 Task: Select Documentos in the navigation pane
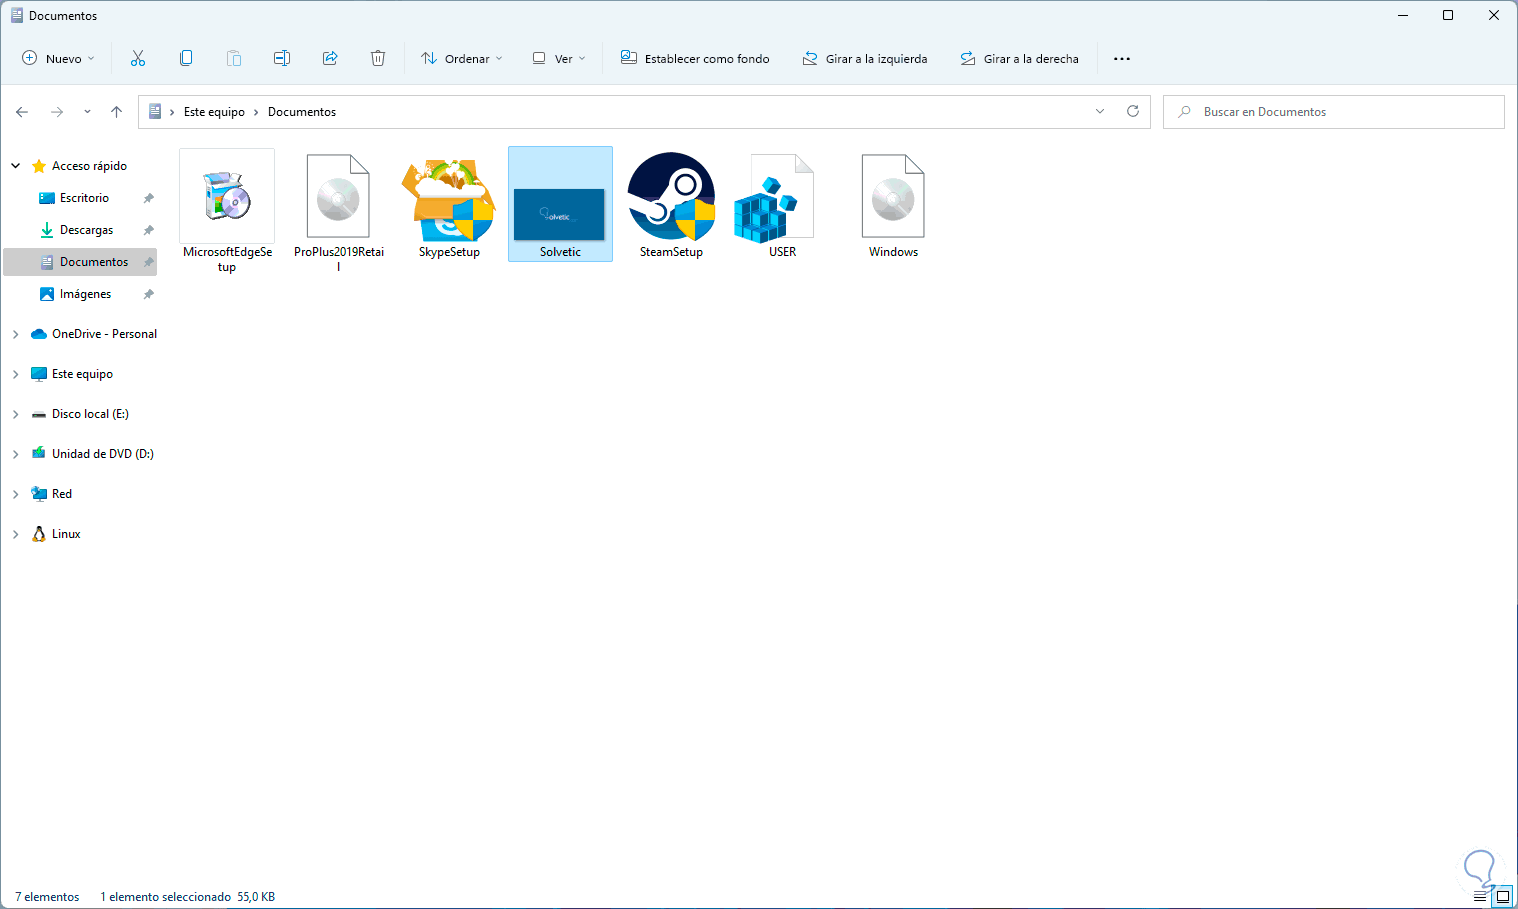click(94, 262)
